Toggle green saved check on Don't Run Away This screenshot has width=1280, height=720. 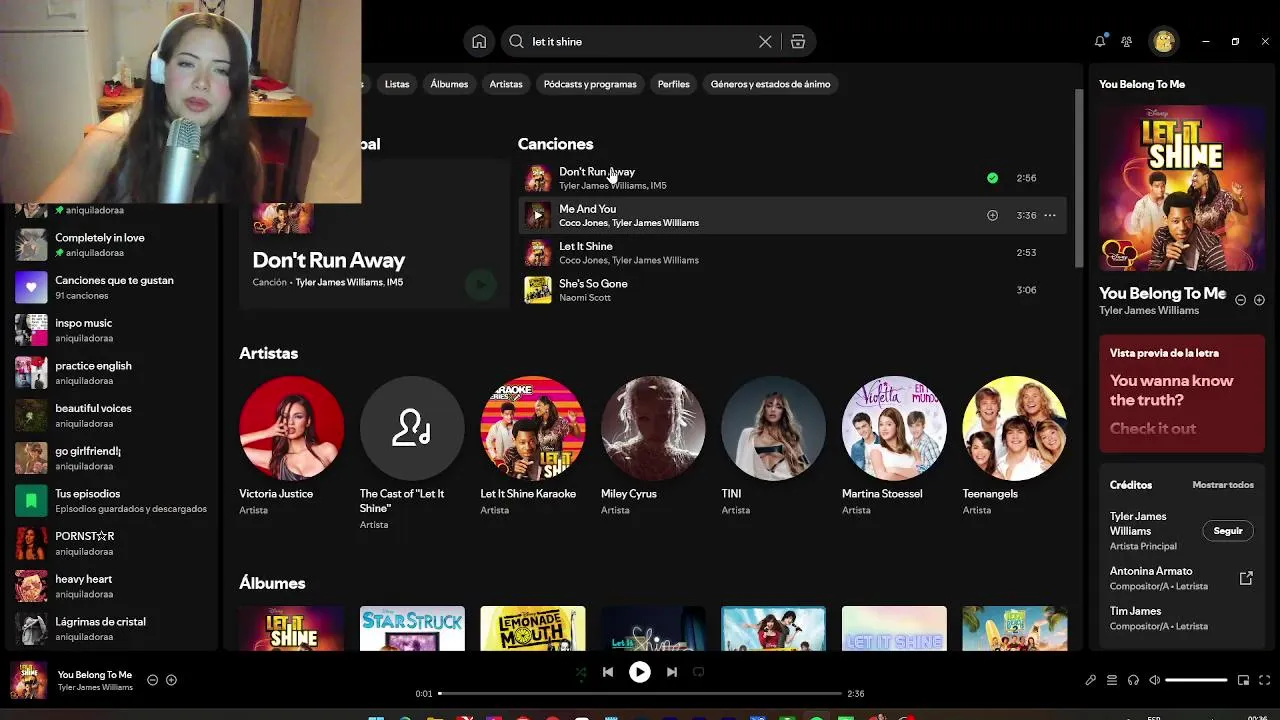992,178
